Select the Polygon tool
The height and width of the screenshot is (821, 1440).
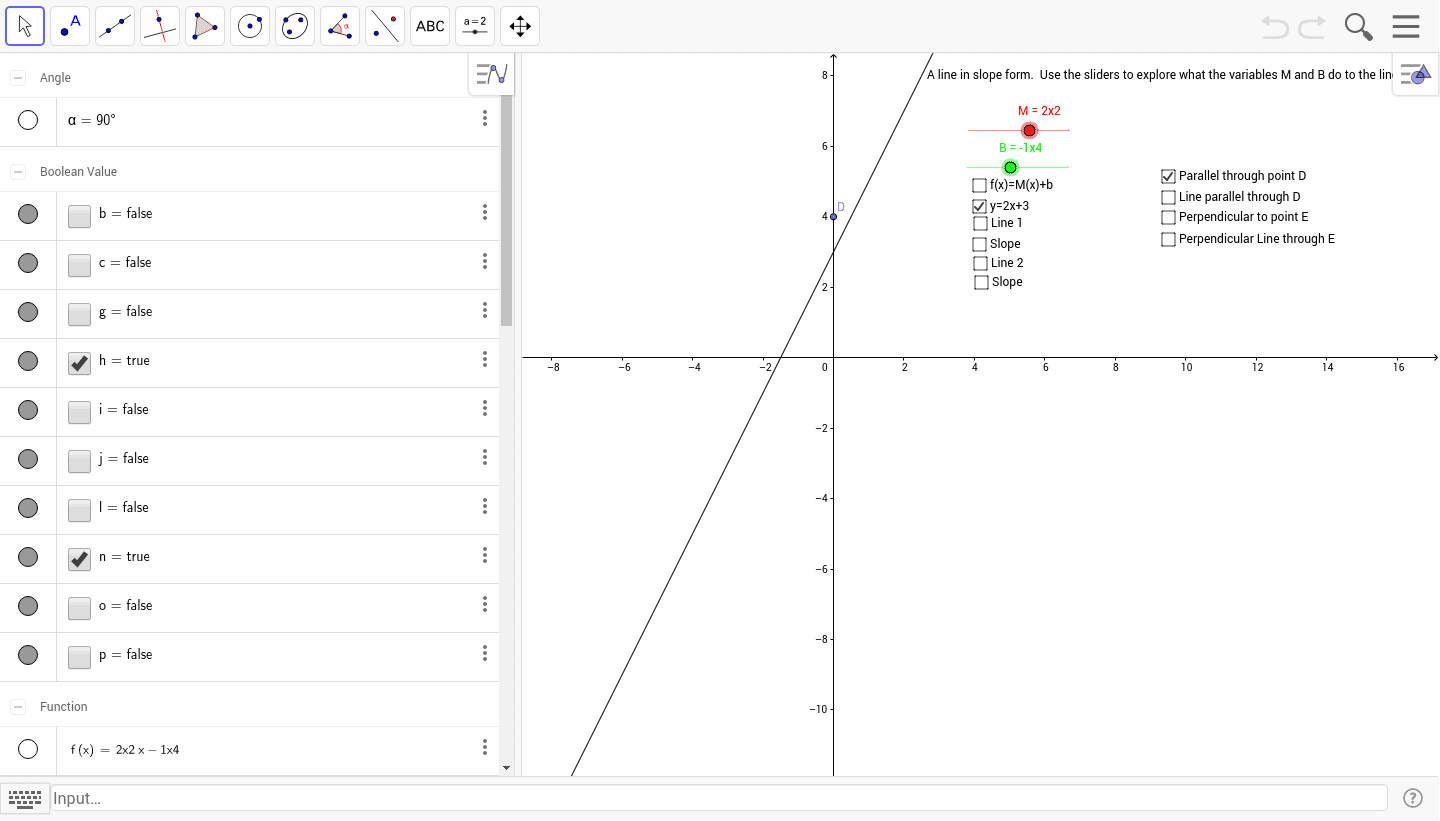[205, 26]
